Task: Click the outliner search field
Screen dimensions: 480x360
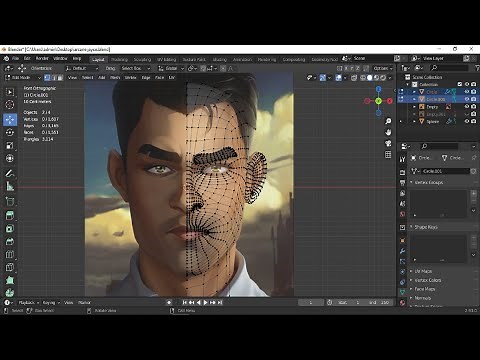Action: tap(449, 68)
